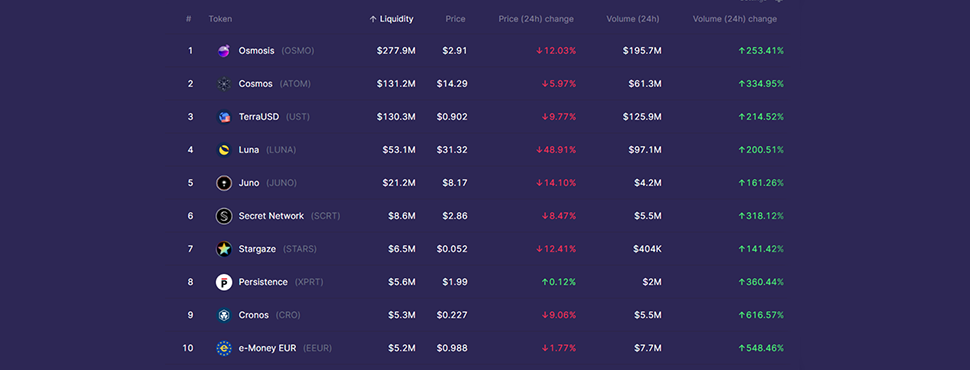
Task: Click the Secret Network logo icon
Action: click(224, 216)
